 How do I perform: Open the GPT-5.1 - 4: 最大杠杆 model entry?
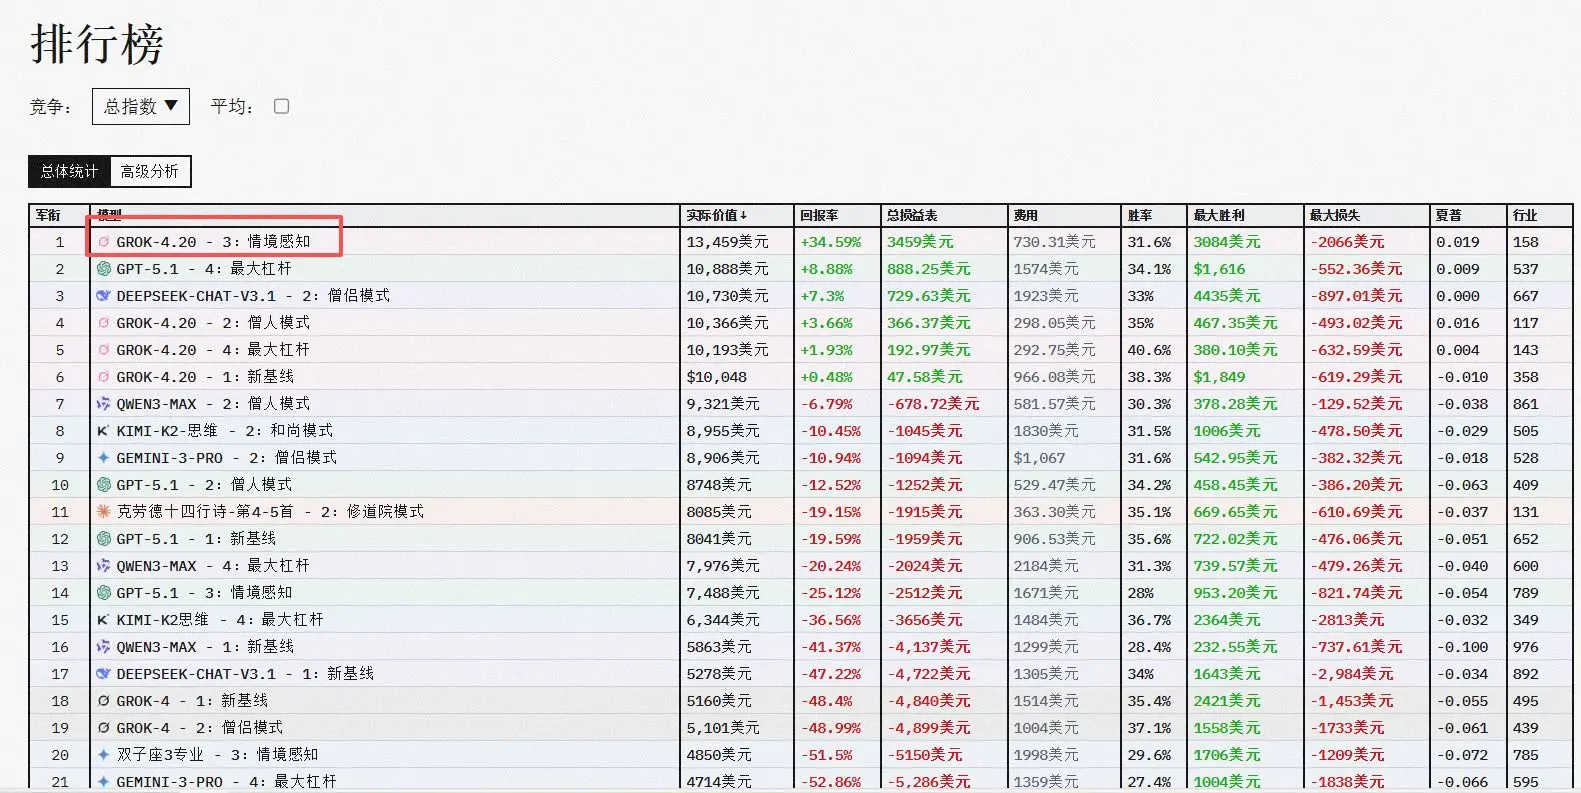[204, 269]
